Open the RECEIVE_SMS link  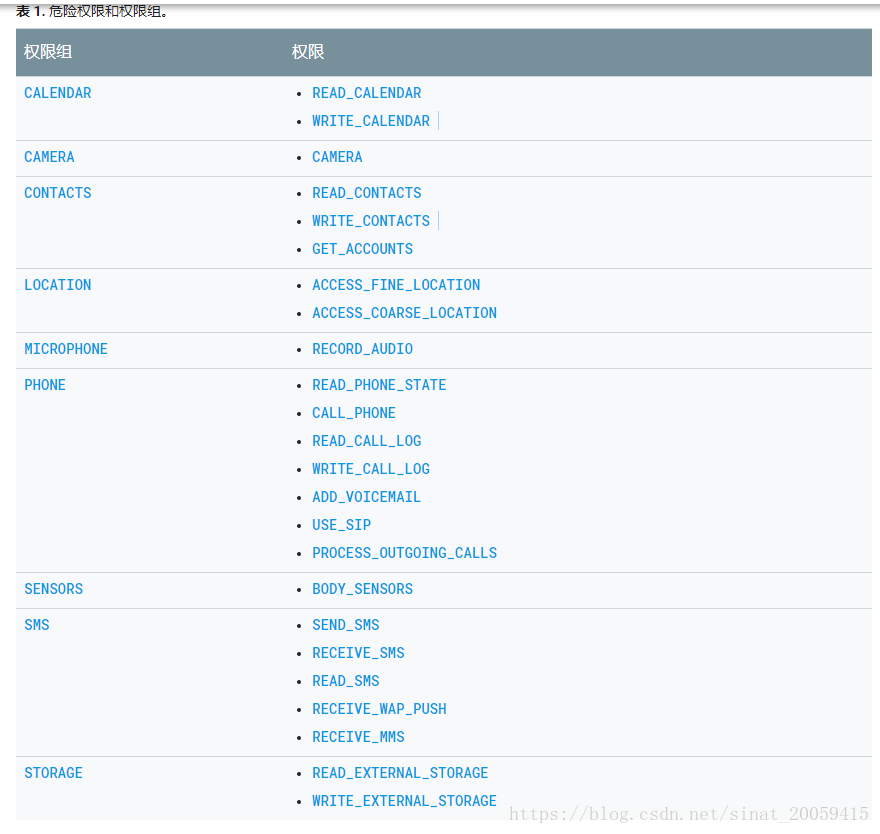tap(358, 653)
